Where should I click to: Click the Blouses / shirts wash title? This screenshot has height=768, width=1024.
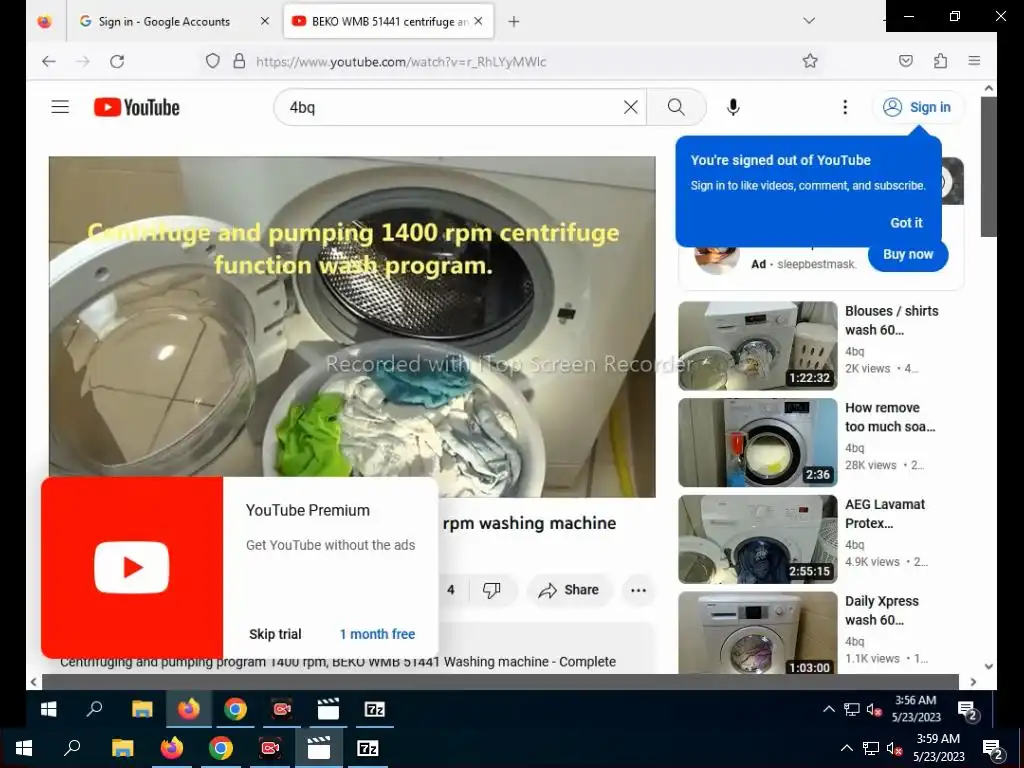[891, 320]
